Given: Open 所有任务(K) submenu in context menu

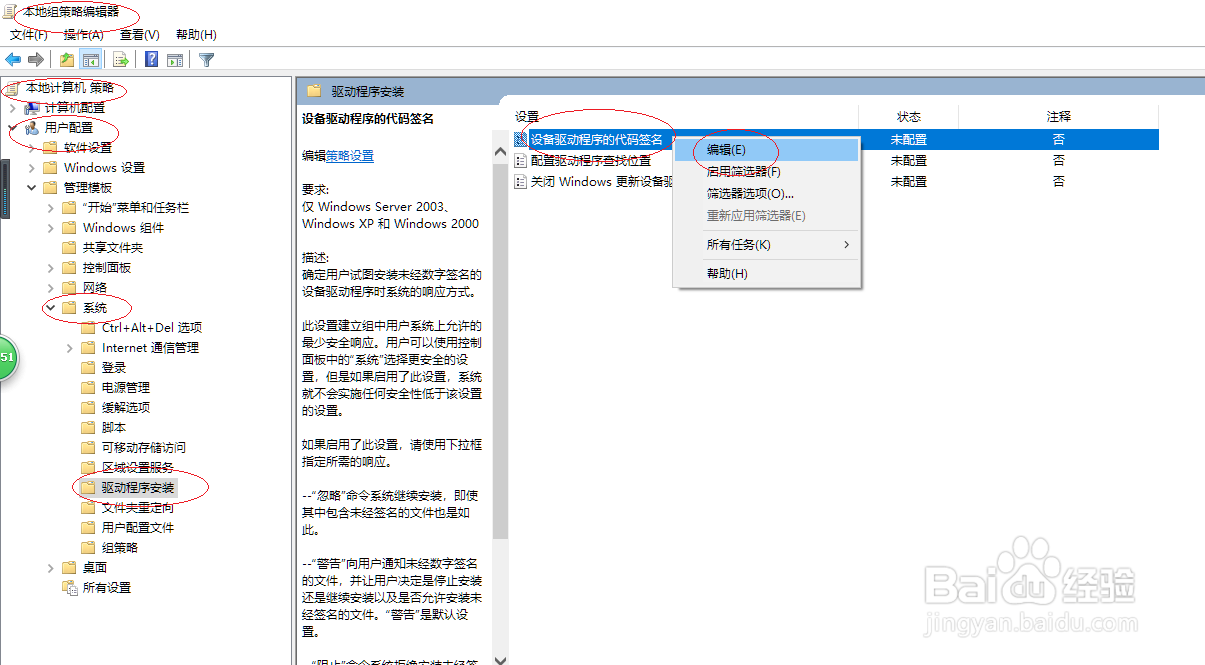Looking at the screenshot, I should click(x=767, y=245).
